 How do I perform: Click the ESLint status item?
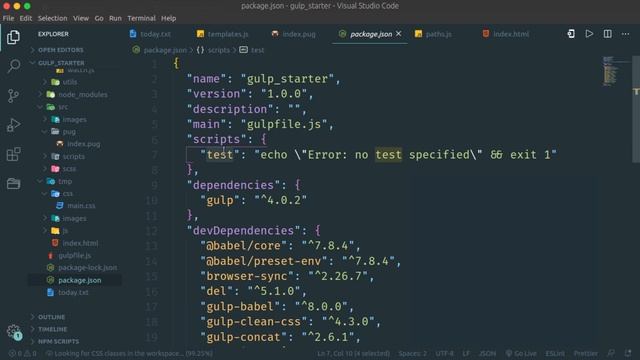(555, 353)
